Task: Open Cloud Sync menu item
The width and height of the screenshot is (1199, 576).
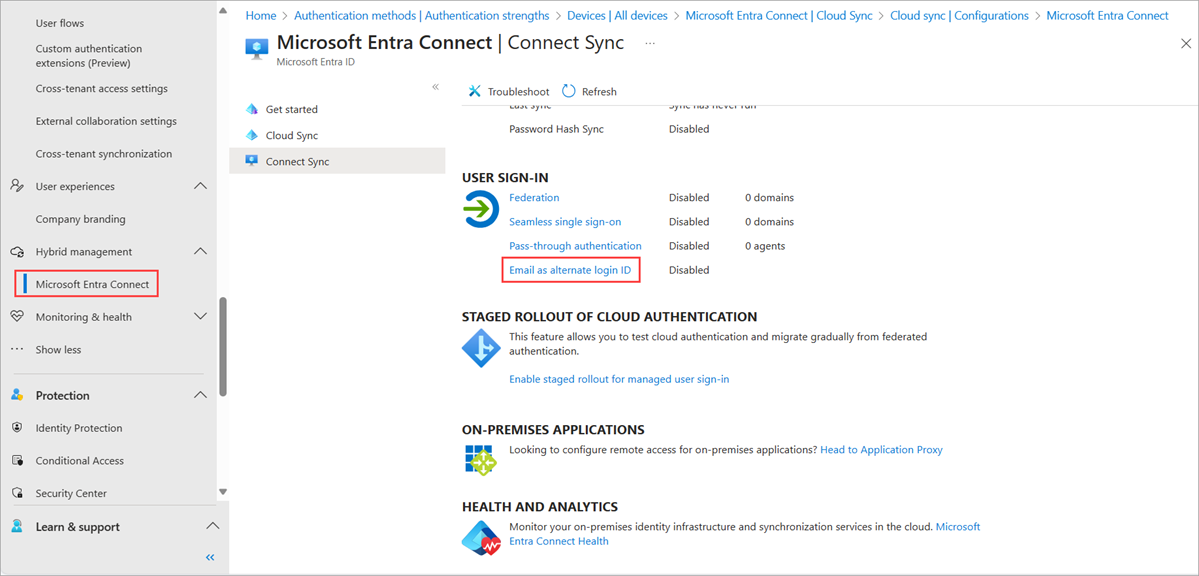Action: 337,135
